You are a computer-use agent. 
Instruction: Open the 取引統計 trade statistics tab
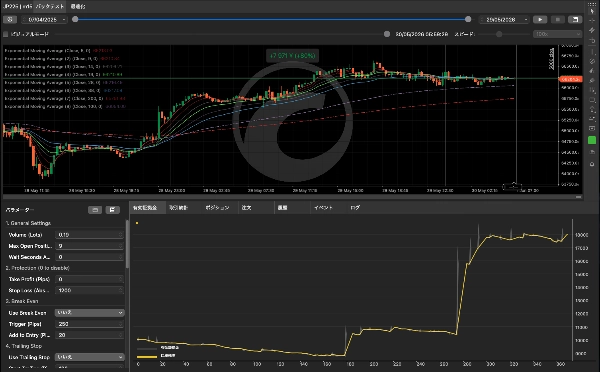pyautogui.click(x=179, y=207)
